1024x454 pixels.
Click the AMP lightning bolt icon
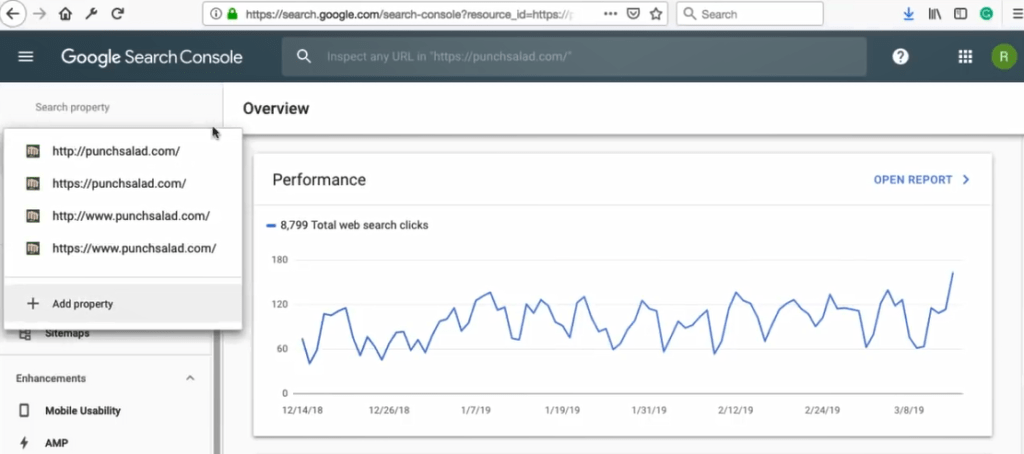(x=24, y=443)
